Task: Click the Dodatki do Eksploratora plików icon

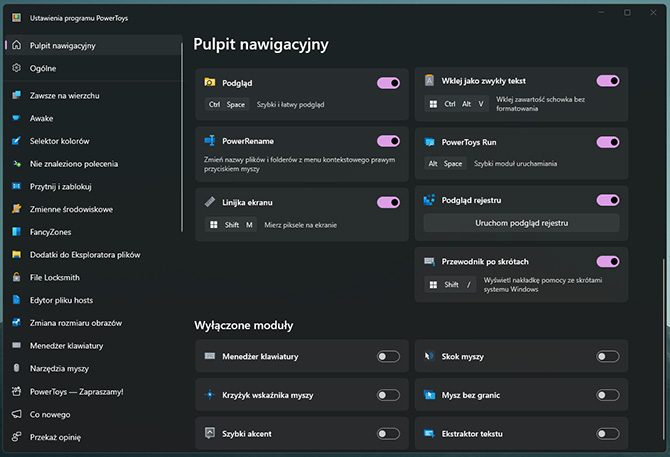Action: (16, 255)
